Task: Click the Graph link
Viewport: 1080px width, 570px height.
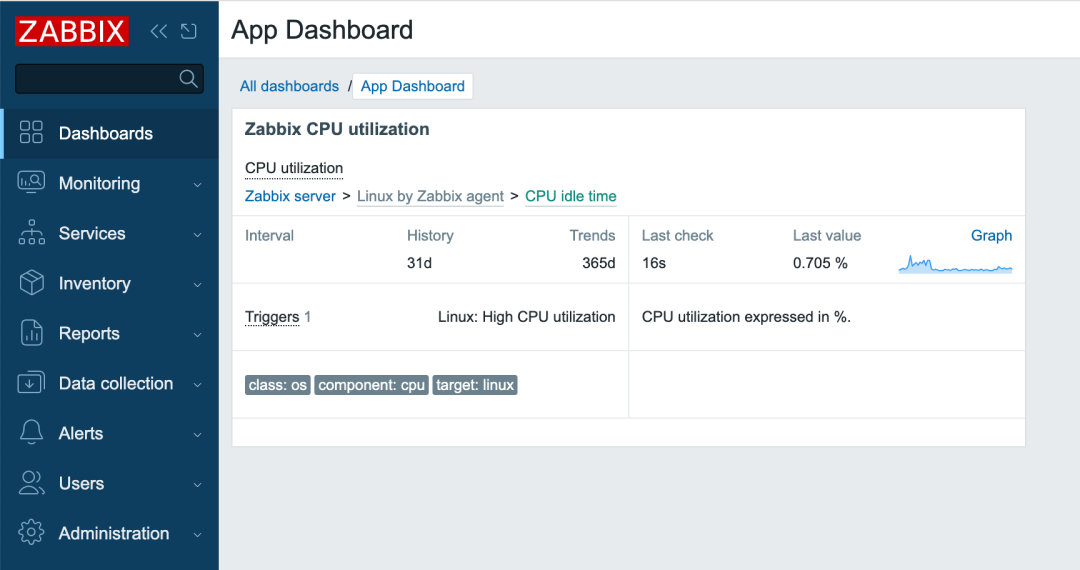Action: click(x=991, y=236)
